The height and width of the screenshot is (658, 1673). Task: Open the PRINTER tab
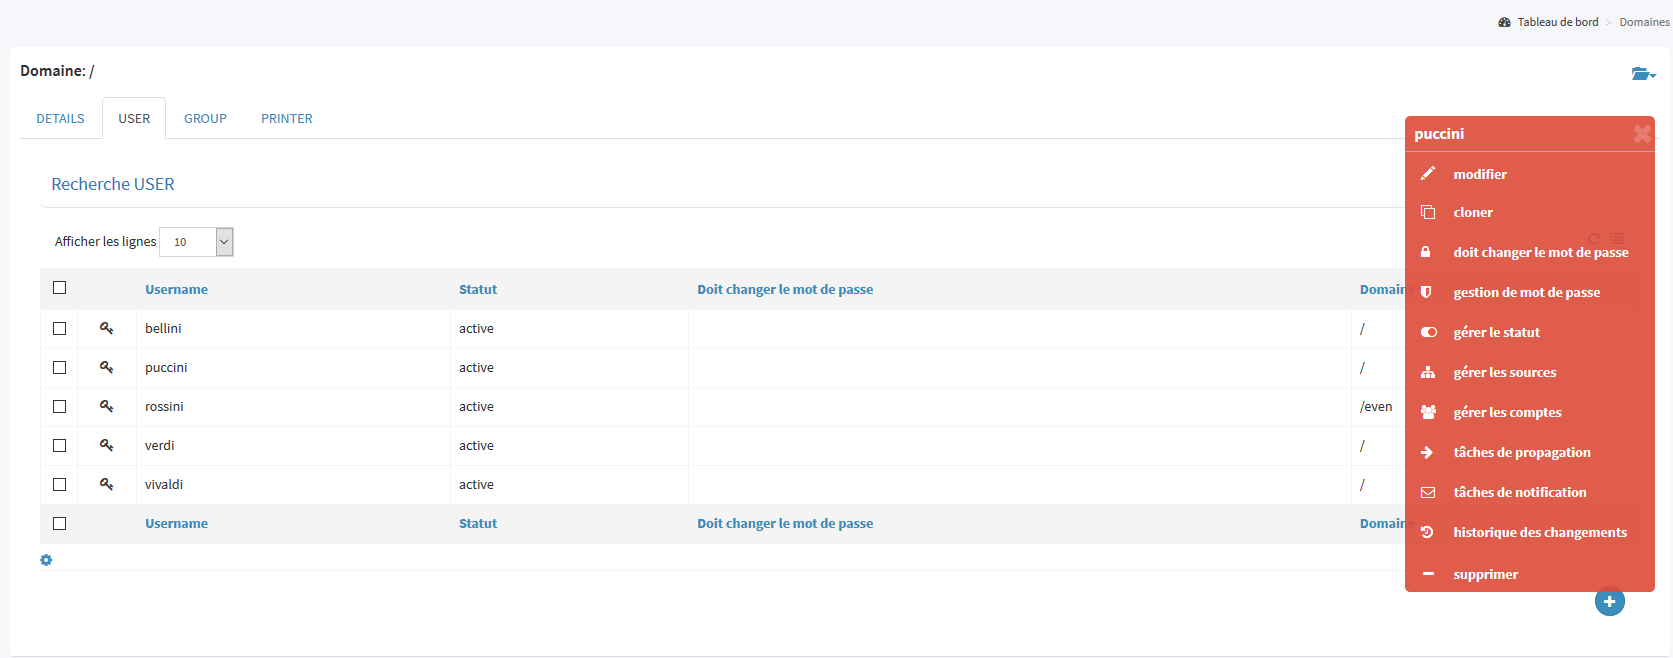[x=287, y=119]
